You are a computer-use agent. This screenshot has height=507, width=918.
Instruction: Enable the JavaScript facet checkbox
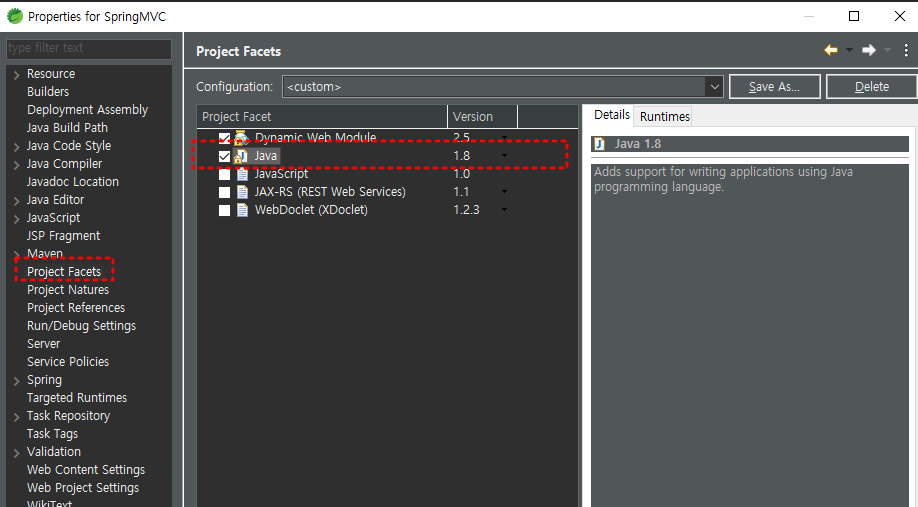(224, 174)
